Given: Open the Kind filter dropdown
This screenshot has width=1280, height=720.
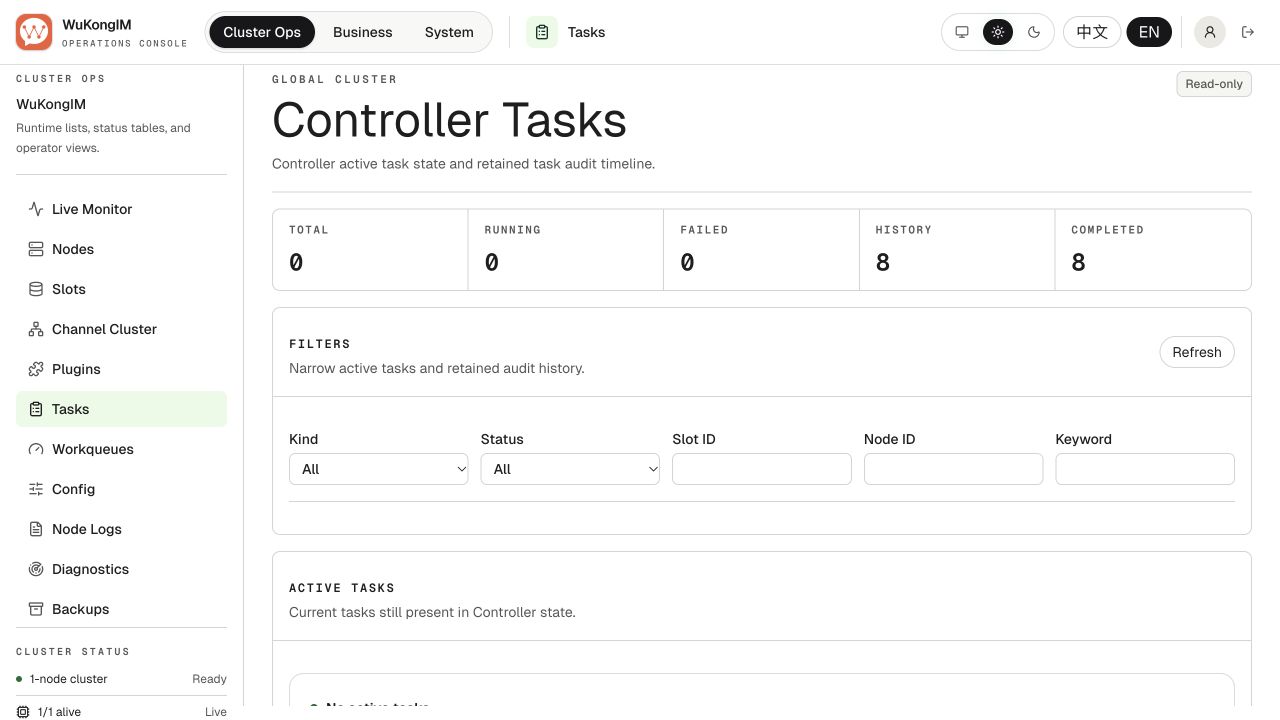Looking at the screenshot, I should (379, 469).
